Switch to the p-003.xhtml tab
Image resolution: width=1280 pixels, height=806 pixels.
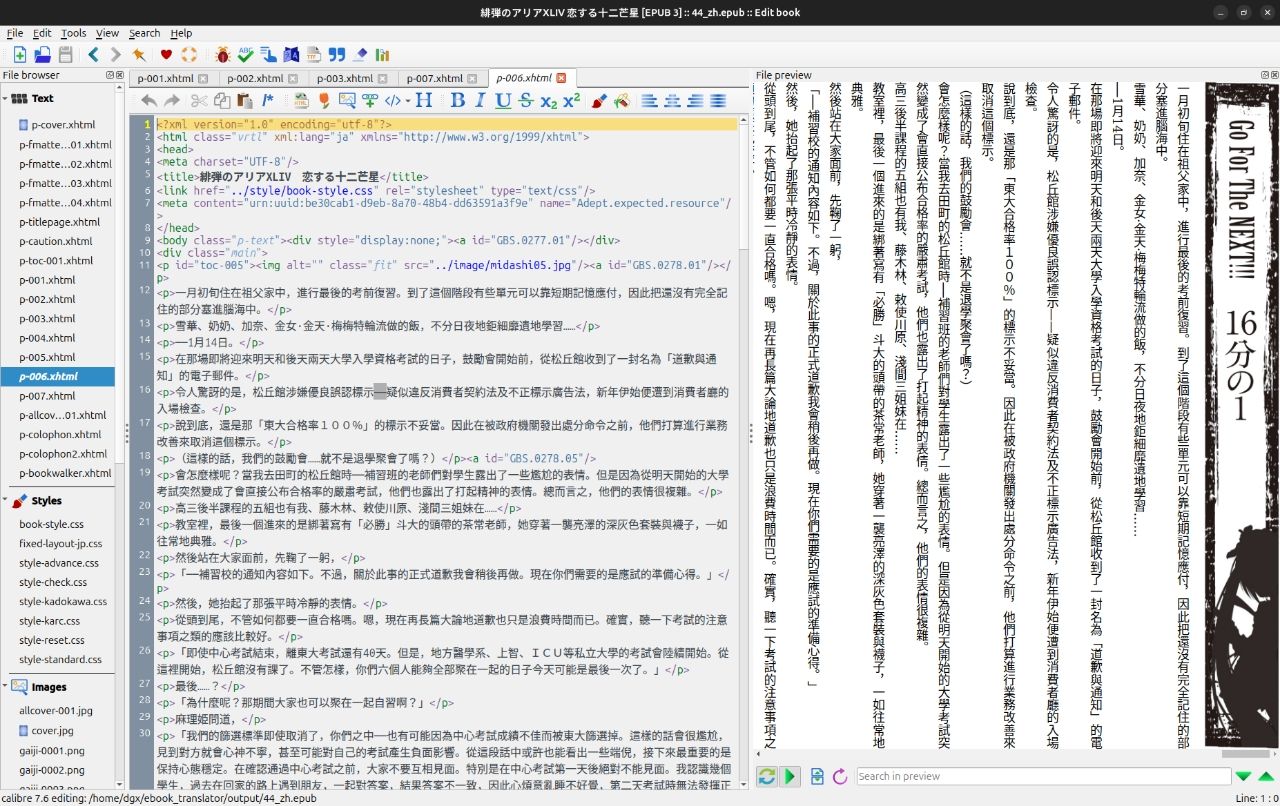344,78
